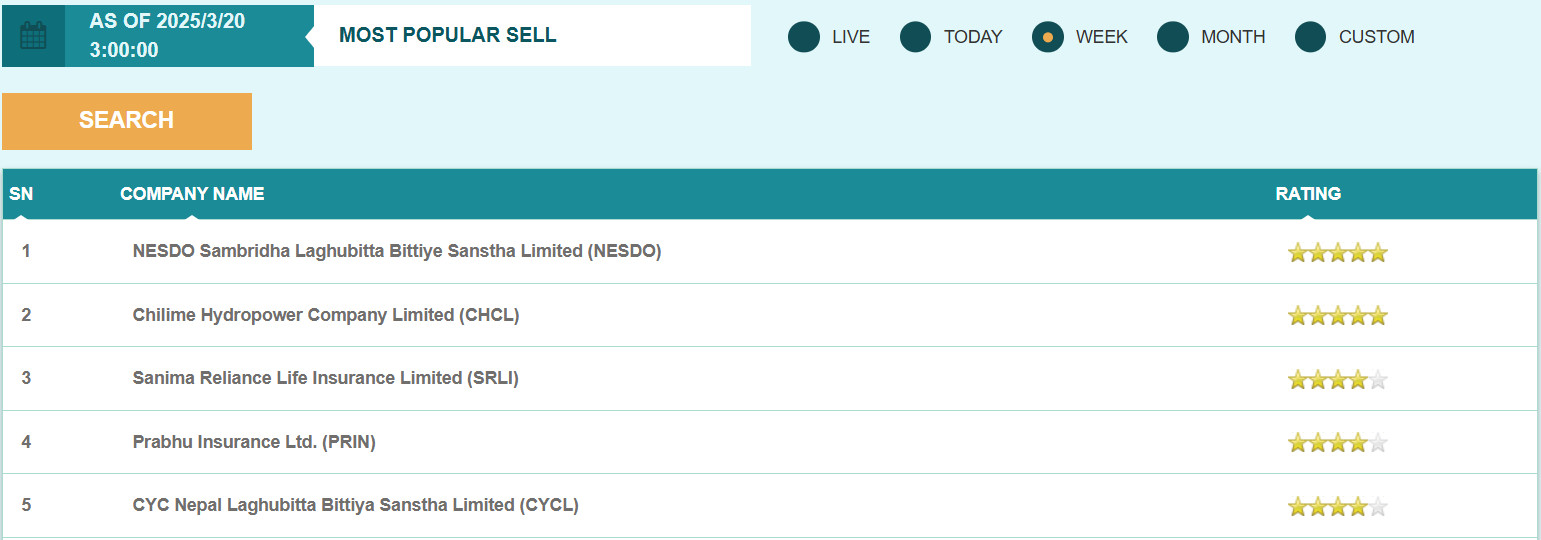1541x540 pixels.
Task: Click the Prabhu Insurance star rating
Action: tap(1337, 443)
